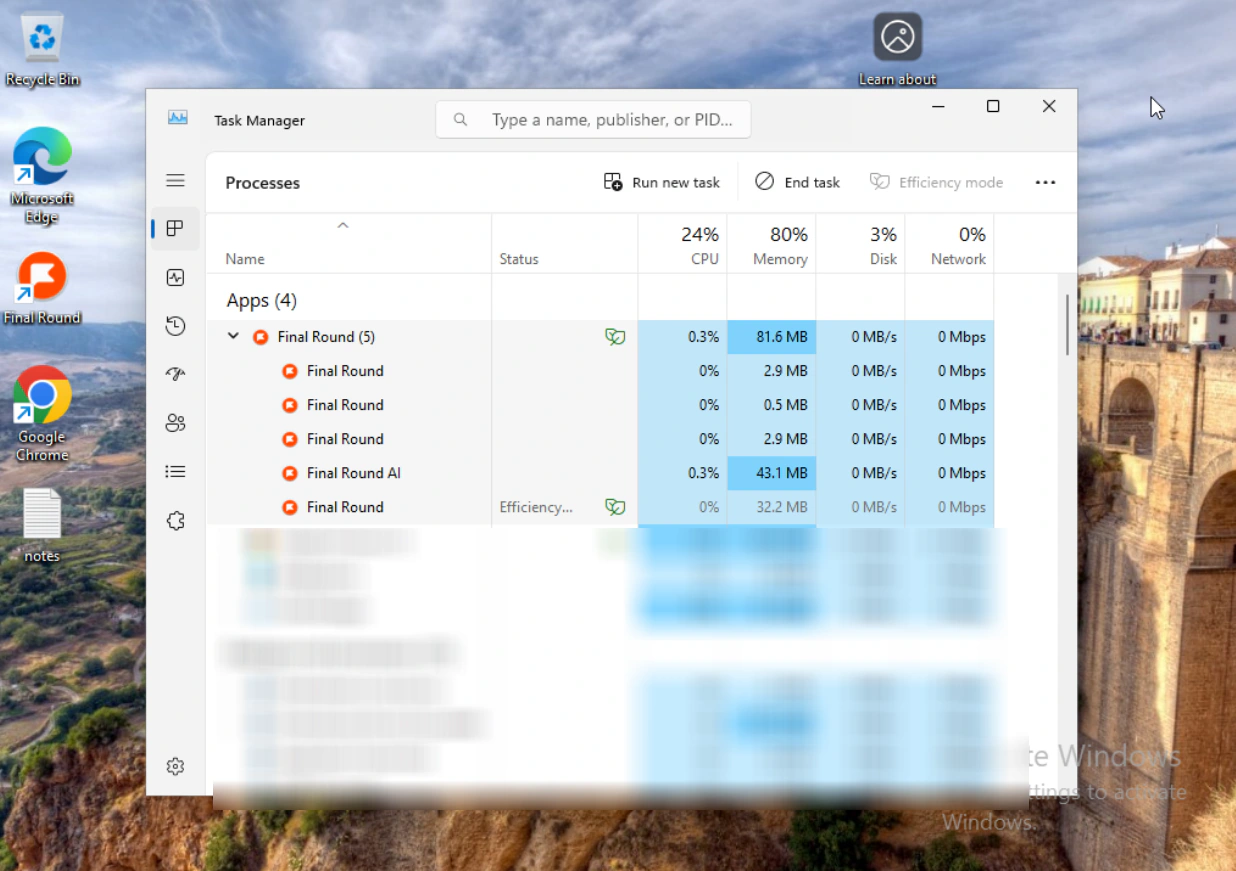Viewport: 1236px width, 871px height.
Task: Select the Google Chrome desktop shortcut
Action: click(42, 414)
